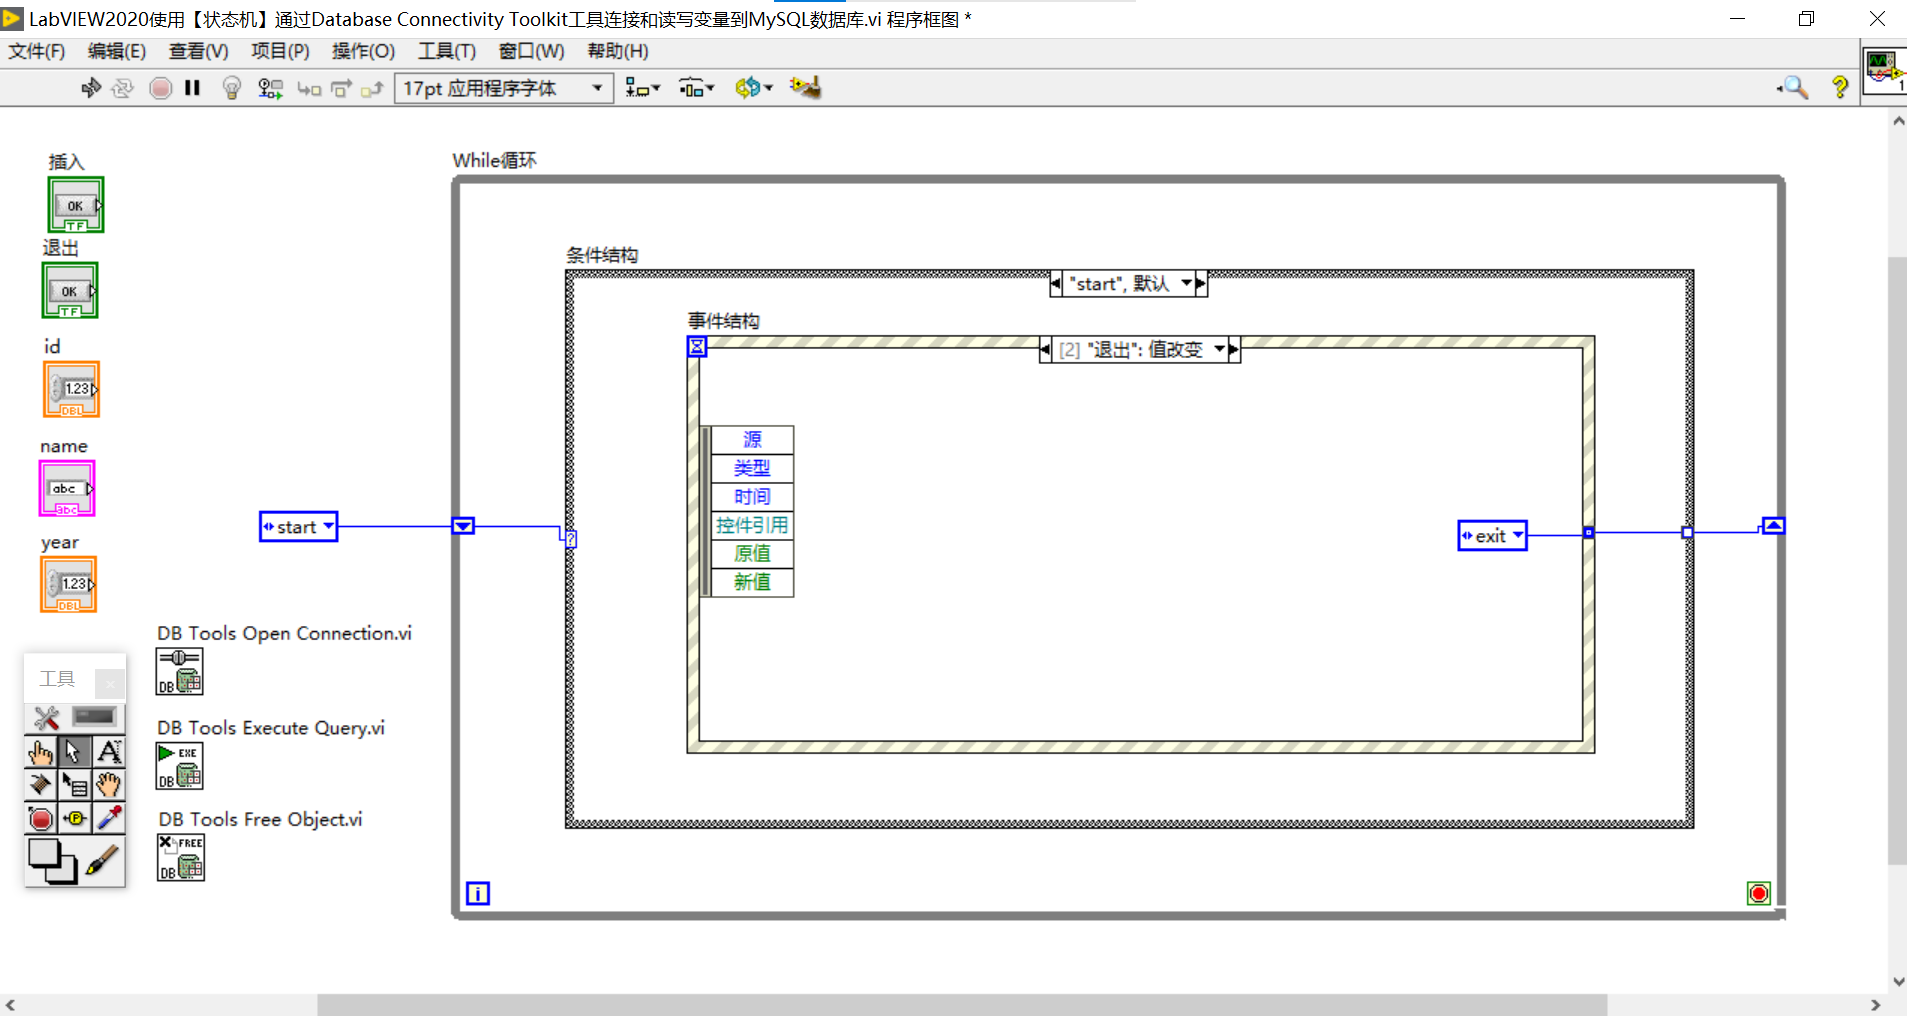Screen dimensions: 1907x1016
Task: Select the Get Color dropper tool
Action: (109, 819)
